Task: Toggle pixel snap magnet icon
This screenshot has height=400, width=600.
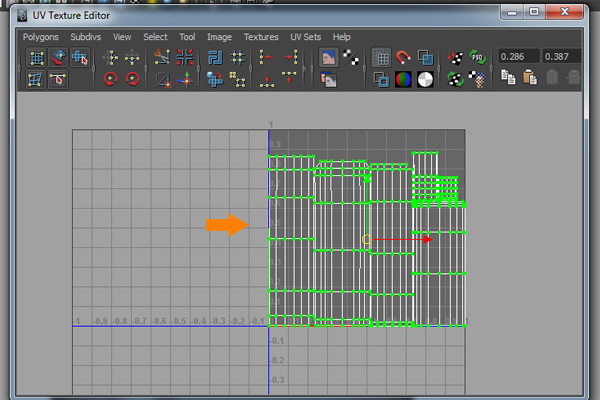Action: [403, 58]
